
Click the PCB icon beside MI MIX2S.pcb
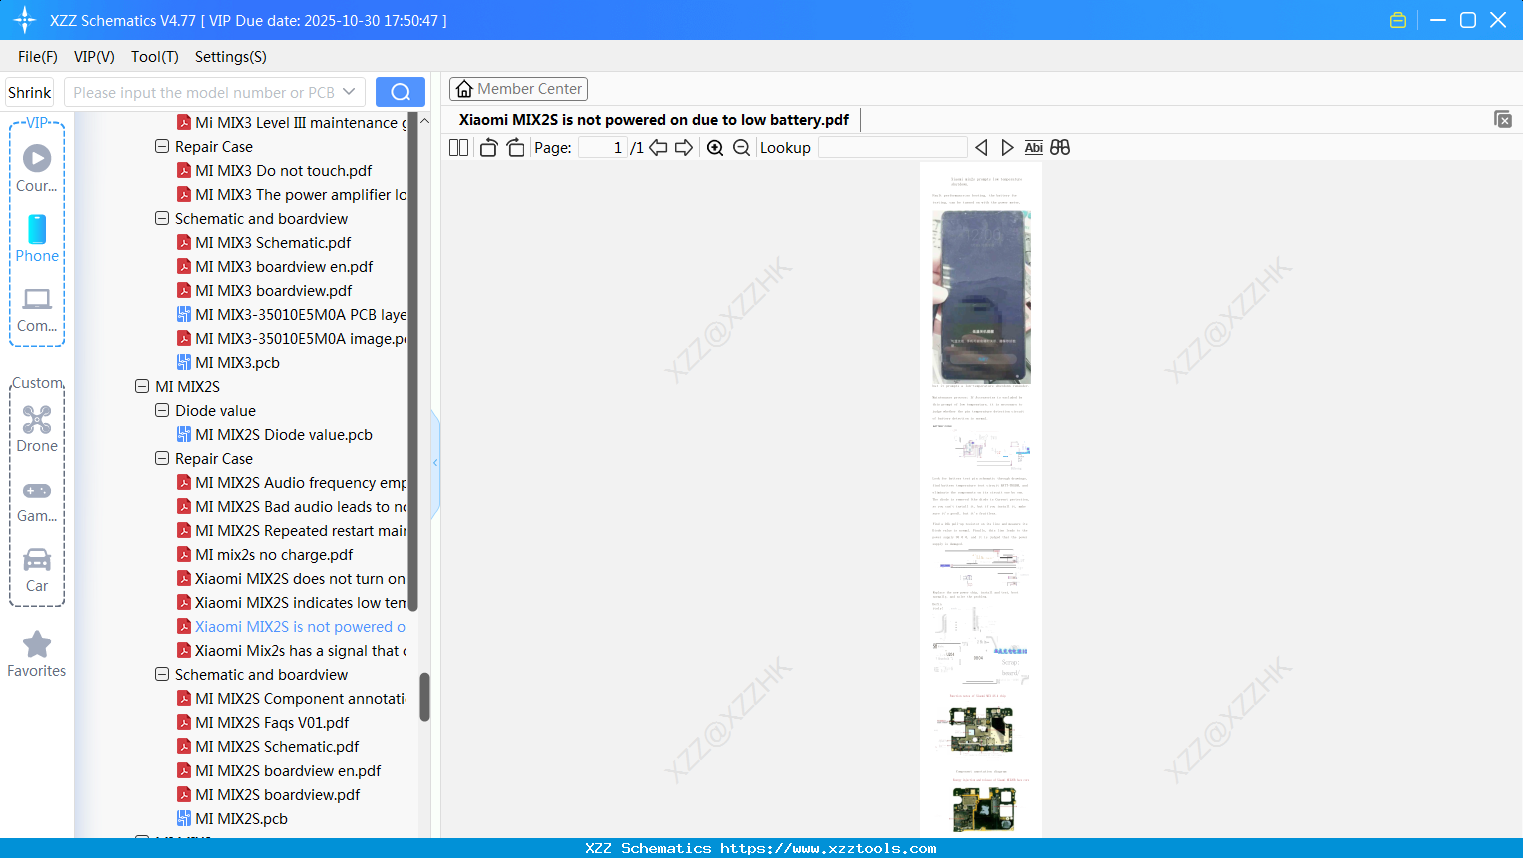[184, 818]
